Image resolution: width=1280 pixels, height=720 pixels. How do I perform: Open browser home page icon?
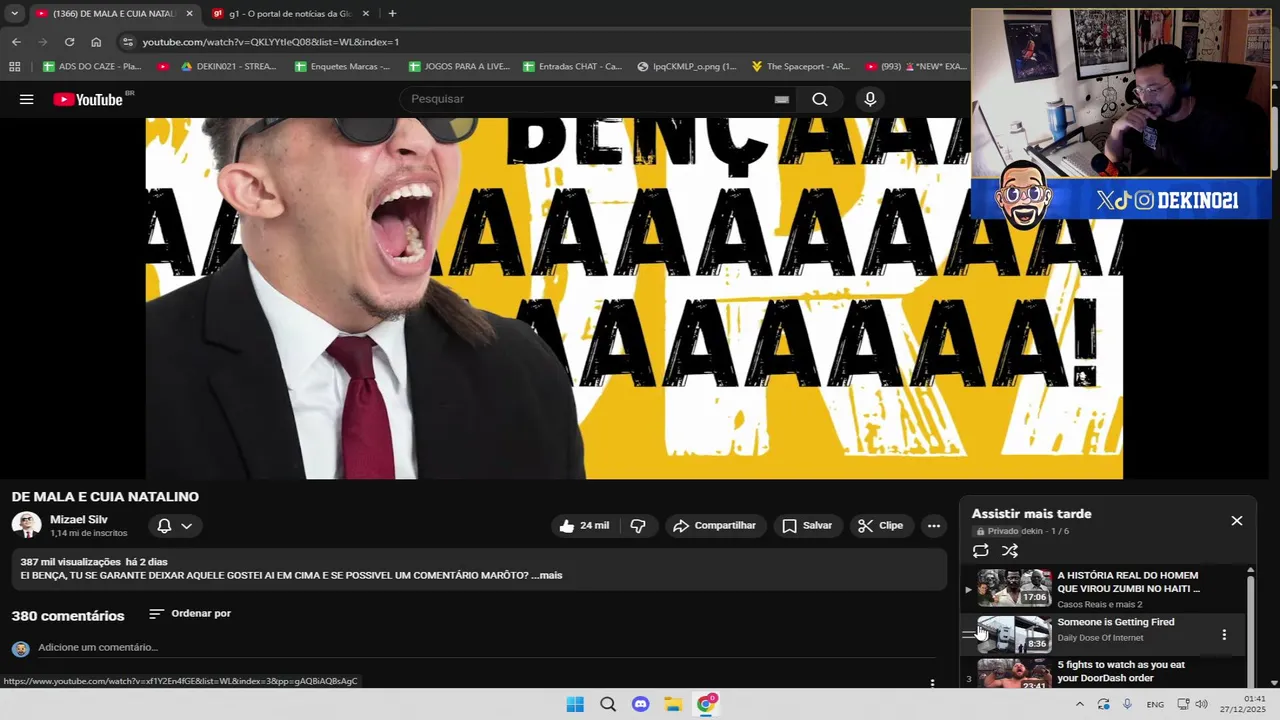tap(96, 42)
